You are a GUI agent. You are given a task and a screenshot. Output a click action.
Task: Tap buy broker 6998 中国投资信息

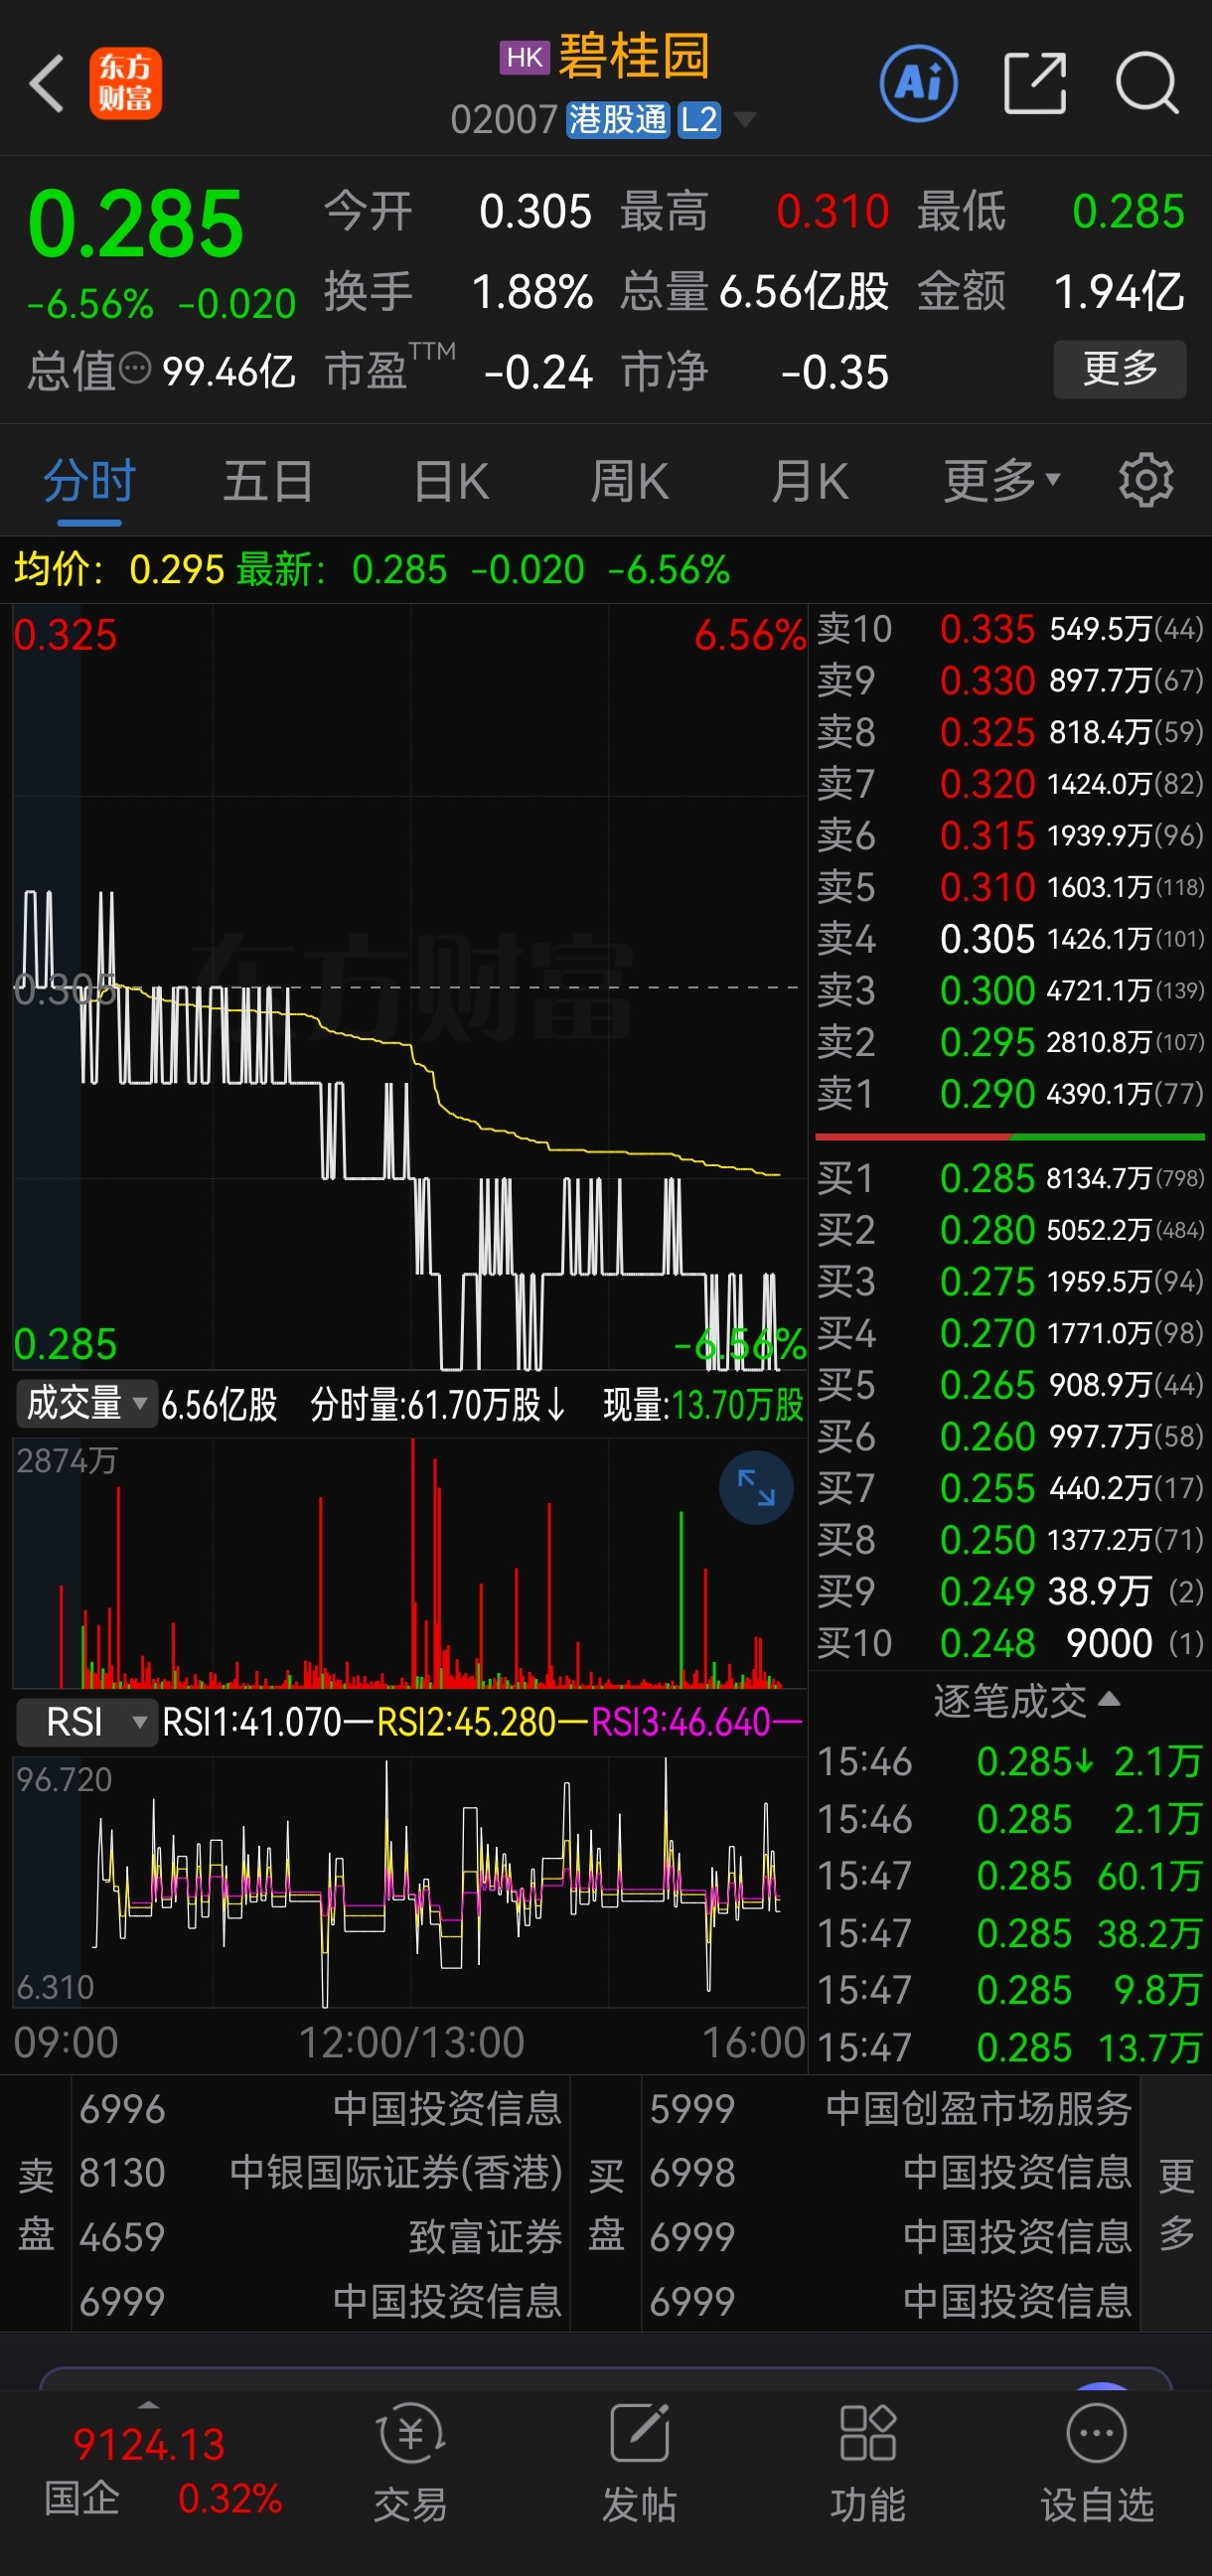click(890, 2172)
